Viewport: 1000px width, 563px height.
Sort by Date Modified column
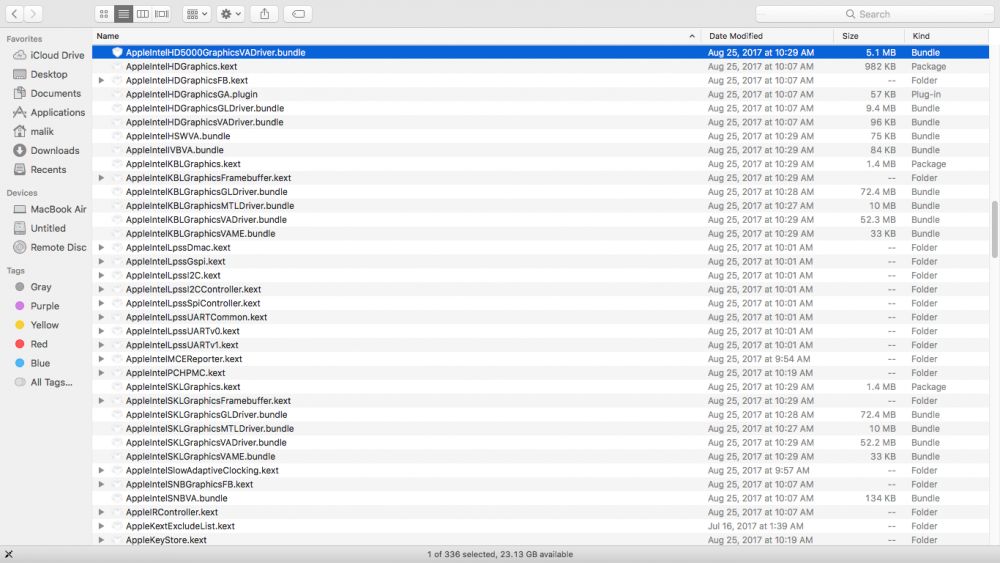tap(767, 36)
